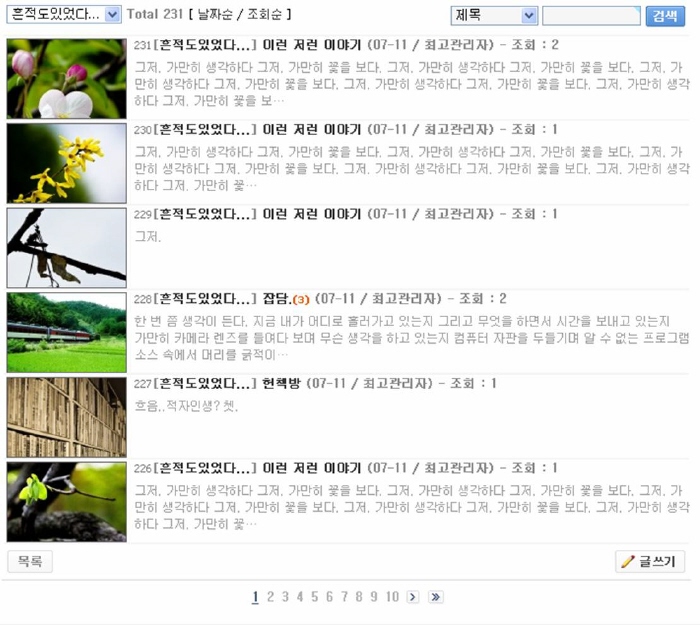Go to page 7
Viewport: 700px width, 625px height.
[344, 597]
